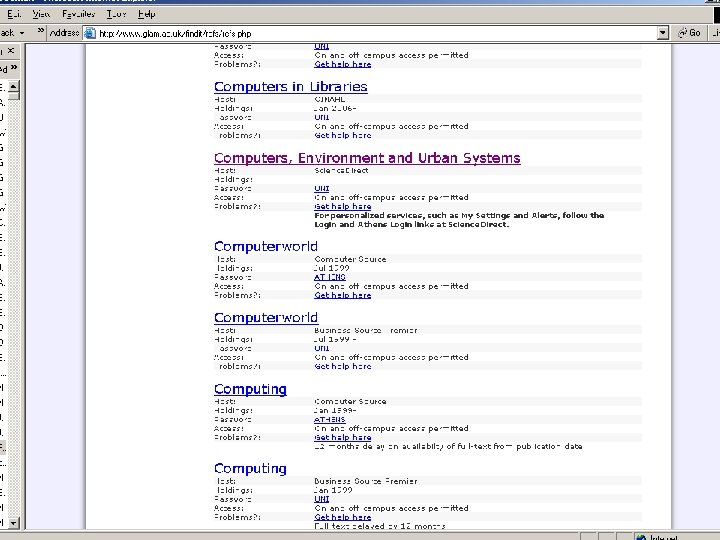Click ATHENS link under Computing Computer Source

tap(330, 419)
